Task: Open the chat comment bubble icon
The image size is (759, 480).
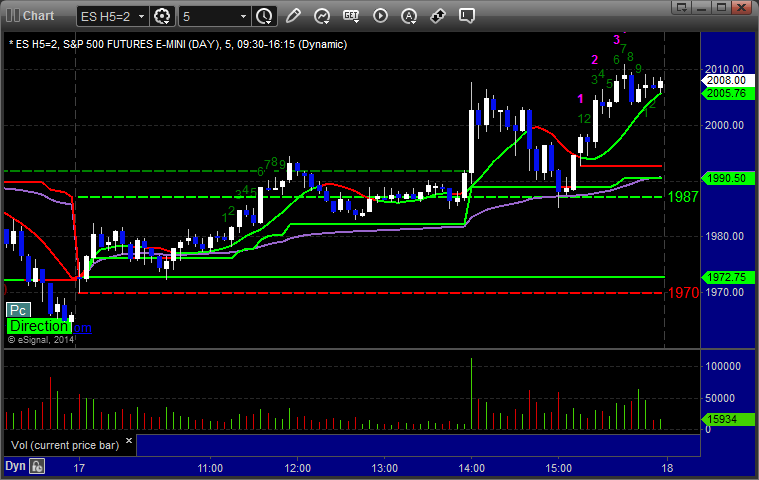Action: tap(468, 16)
